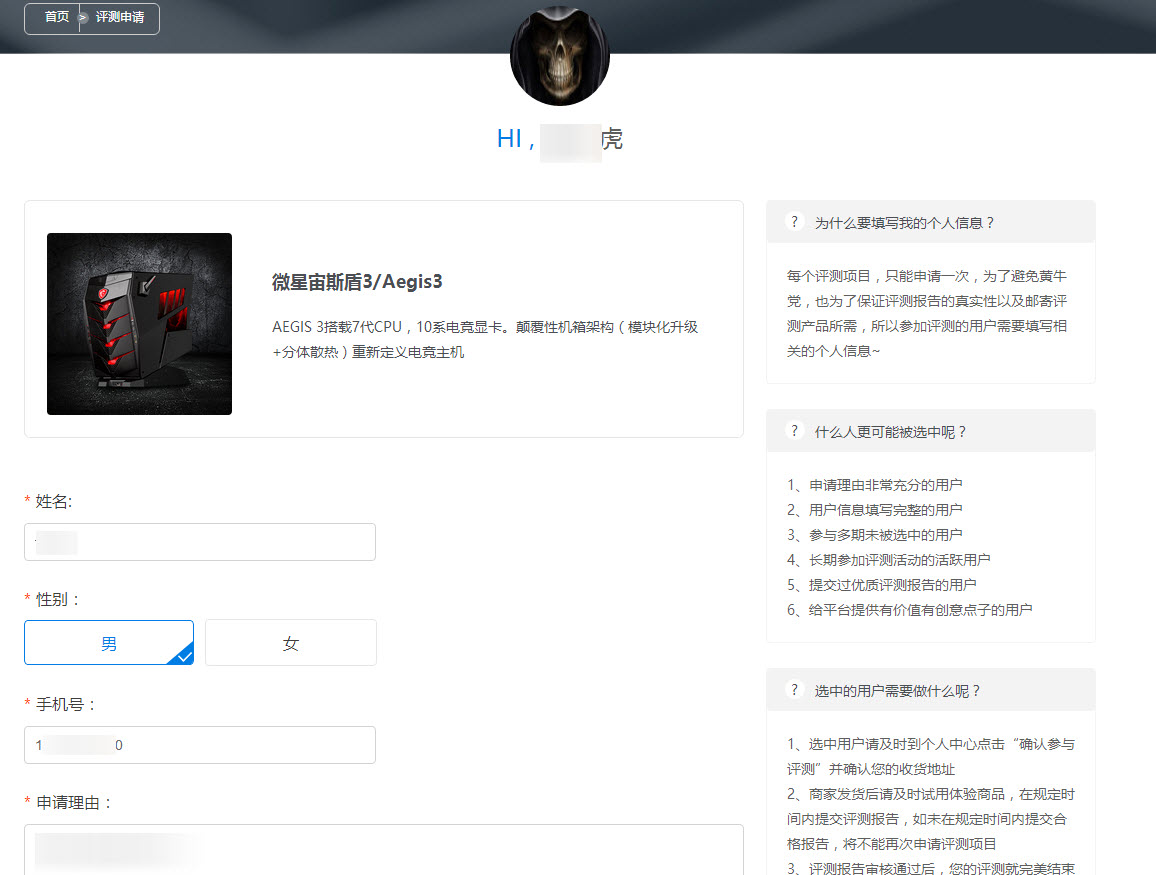Open the 首页 breadcrumb menu item
The width and height of the screenshot is (1156, 875).
click(55, 18)
